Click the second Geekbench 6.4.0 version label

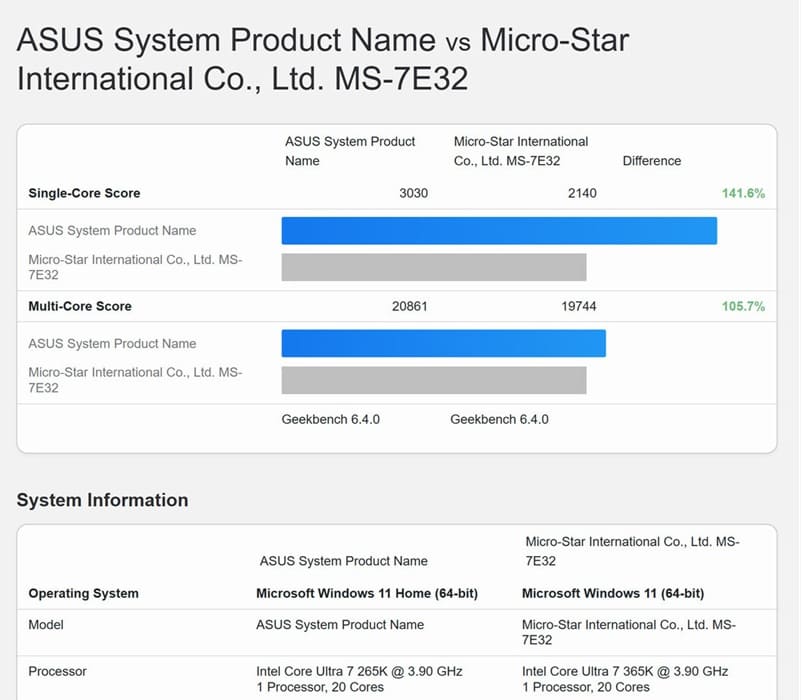[x=499, y=419]
